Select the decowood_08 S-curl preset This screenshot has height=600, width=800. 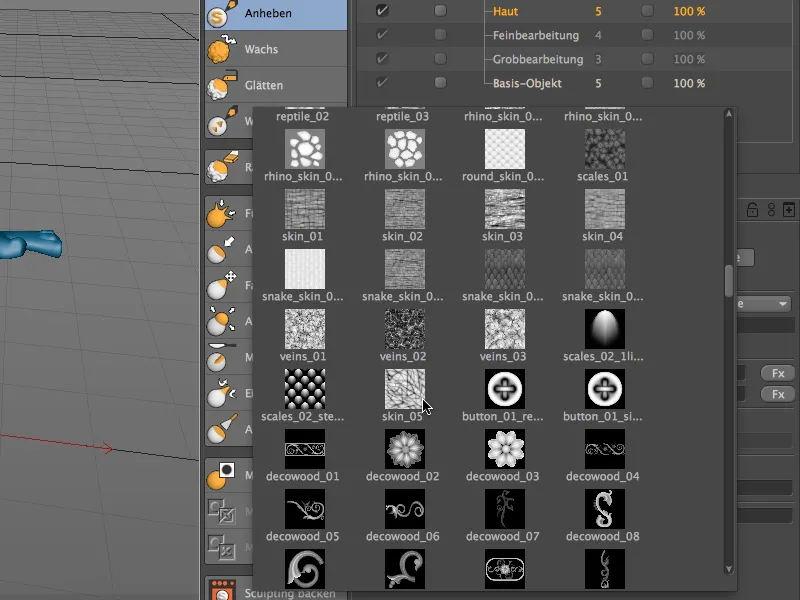click(605, 509)
